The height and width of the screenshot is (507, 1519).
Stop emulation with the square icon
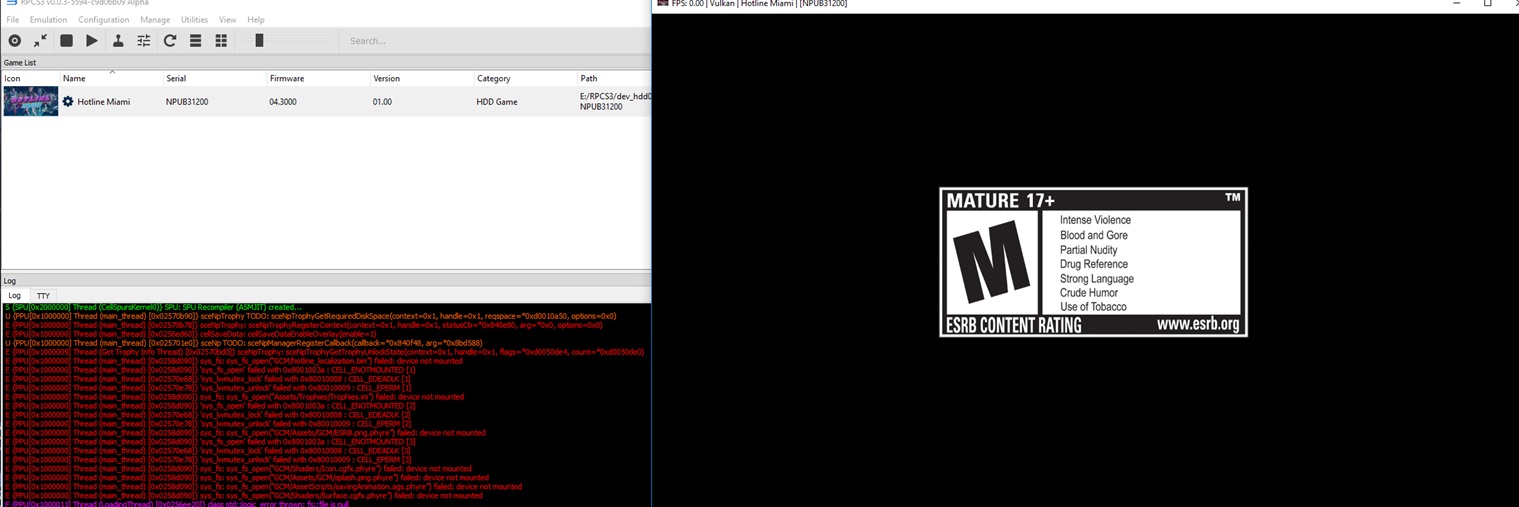[66, 41]
